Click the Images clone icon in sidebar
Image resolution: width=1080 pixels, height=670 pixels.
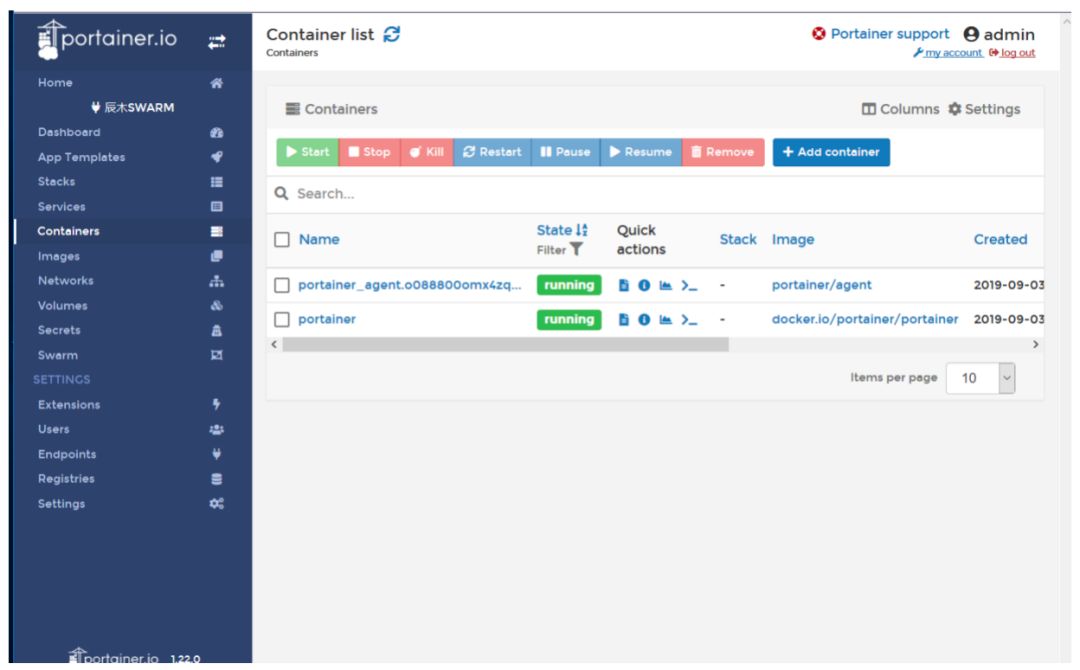[x=216, y=256]
